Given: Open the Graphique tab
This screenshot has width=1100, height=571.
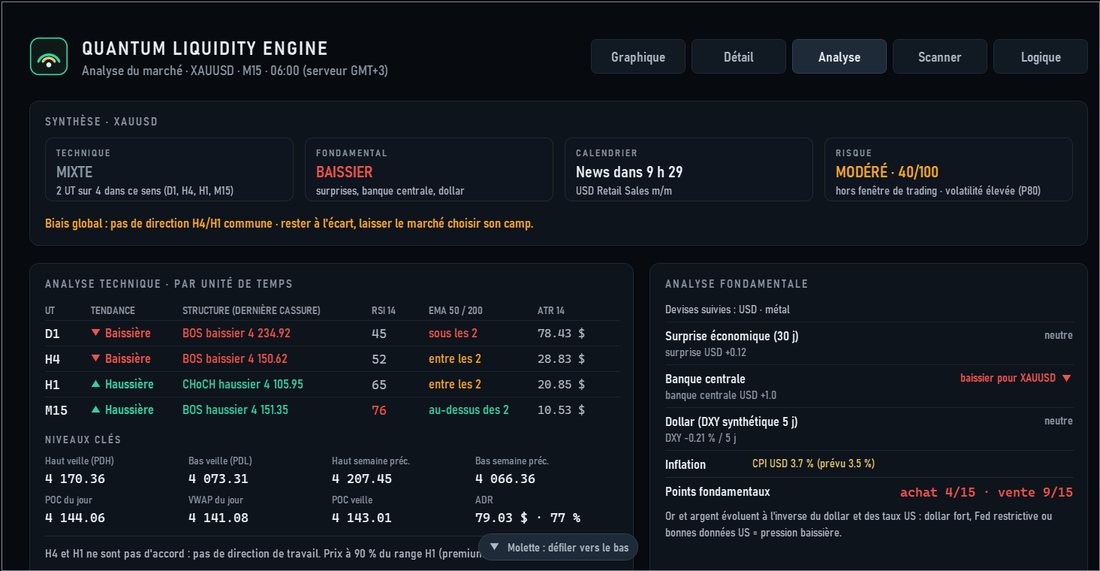Looking at the screenshot, I should click(x=638, y=57).
